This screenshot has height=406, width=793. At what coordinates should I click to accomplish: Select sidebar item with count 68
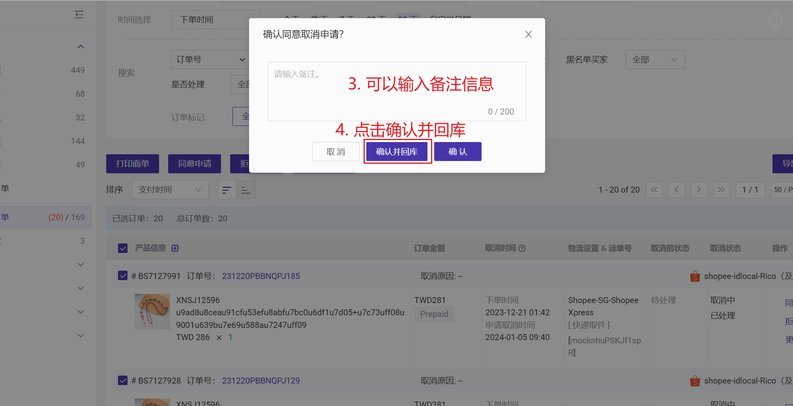[x=46, y=94]
